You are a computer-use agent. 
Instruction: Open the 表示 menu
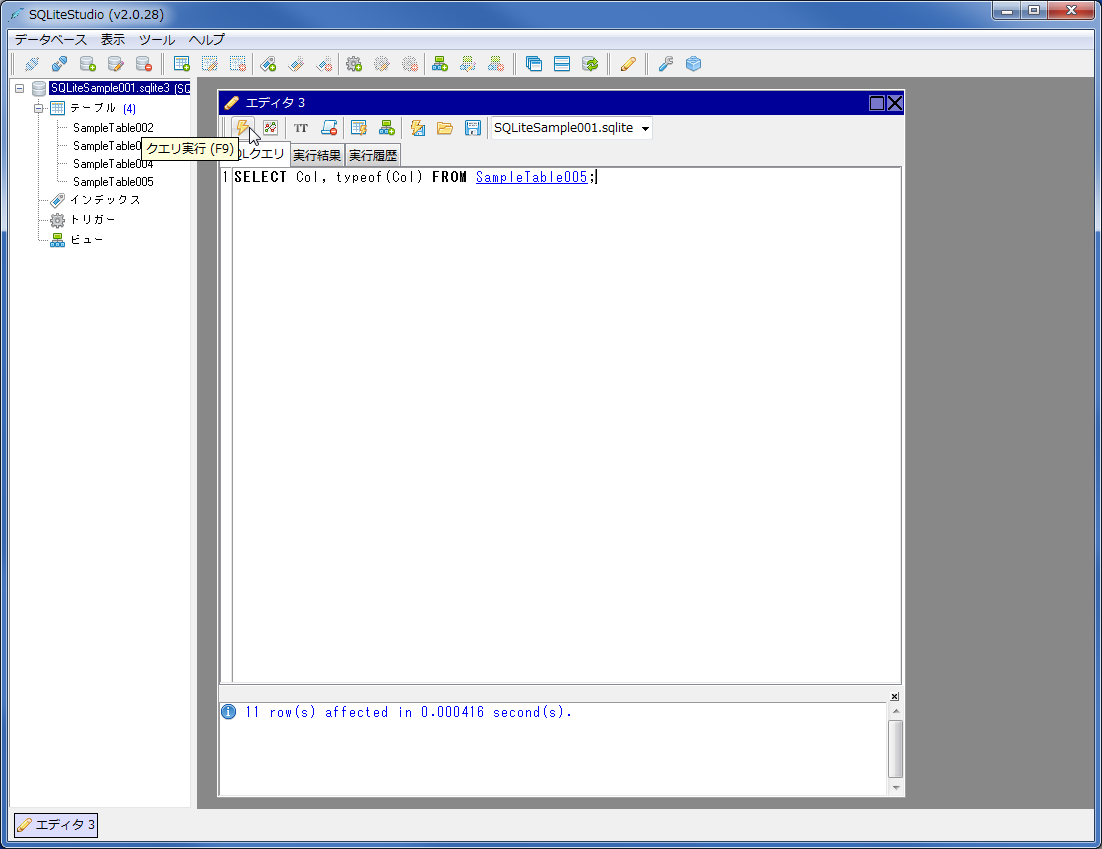[x=112, y=39]
